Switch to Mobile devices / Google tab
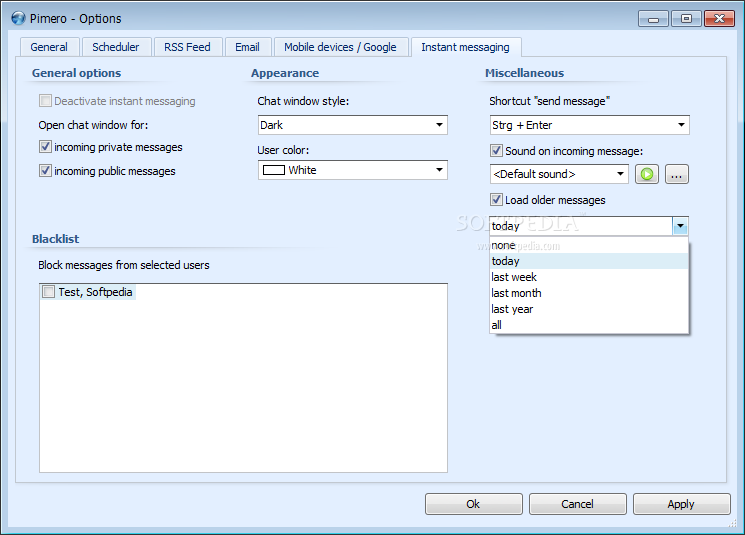Screen dimensions: 745x535 coord(340,47)
